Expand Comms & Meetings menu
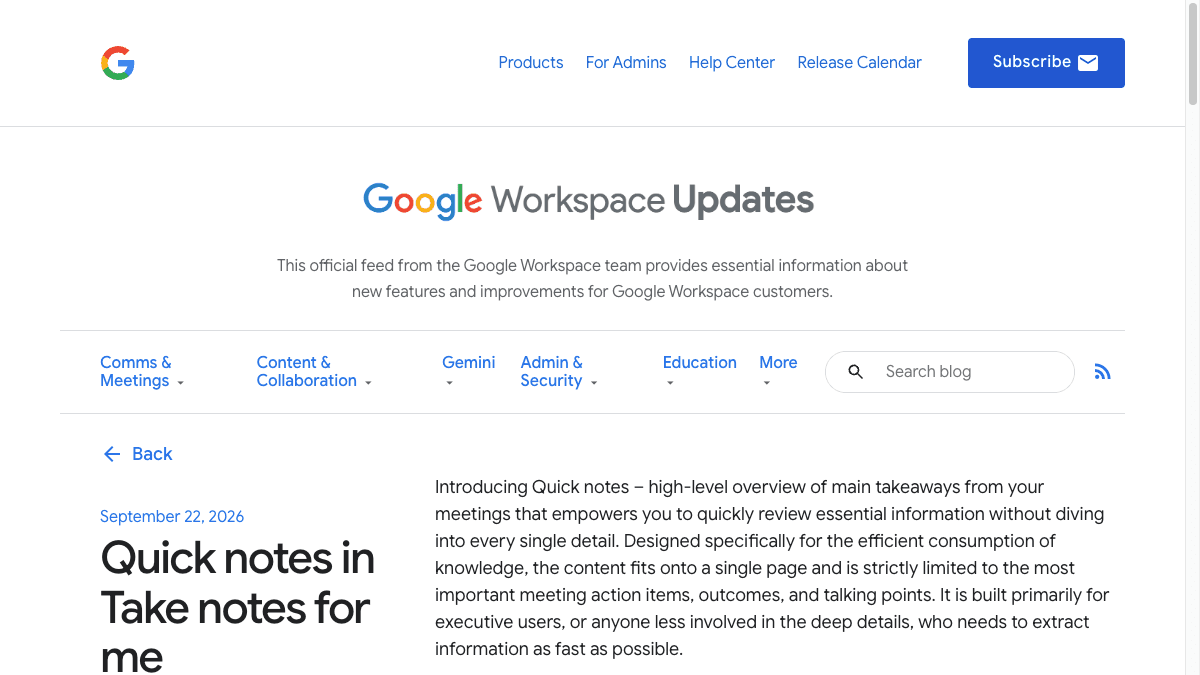This screenshot has height=675, width=1200. 142,372
